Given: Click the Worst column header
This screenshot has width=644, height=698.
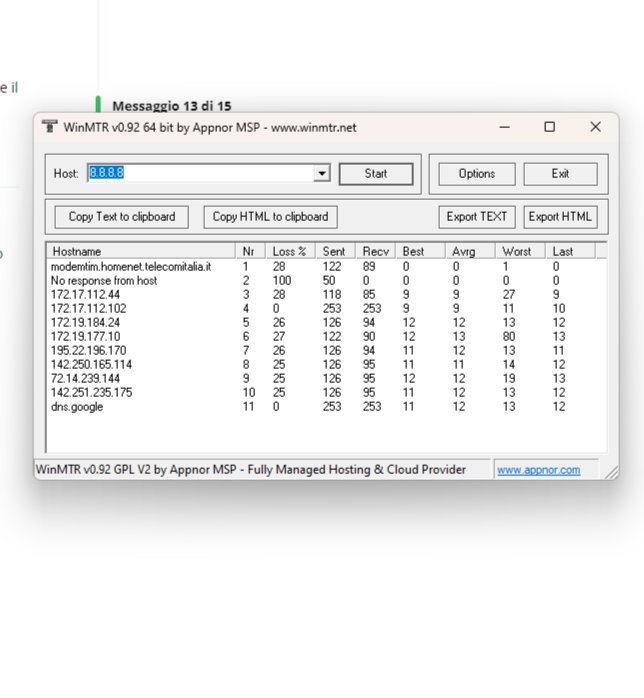Looking at the screenshot, I should tap(520, 251).
